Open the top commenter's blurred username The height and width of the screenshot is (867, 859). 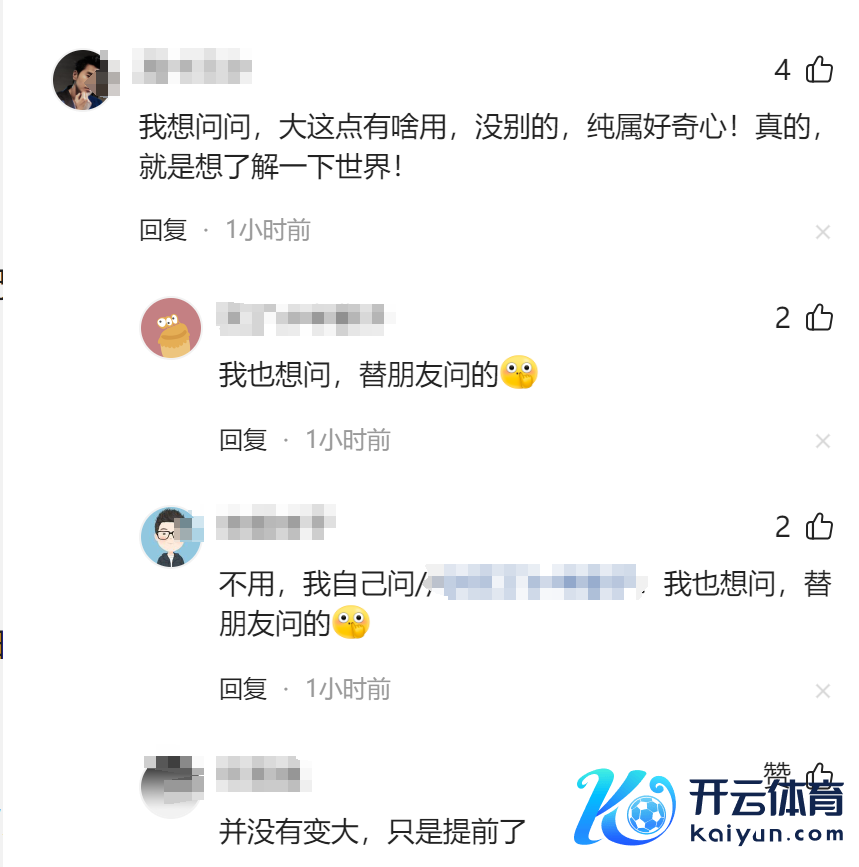point(192,66)
